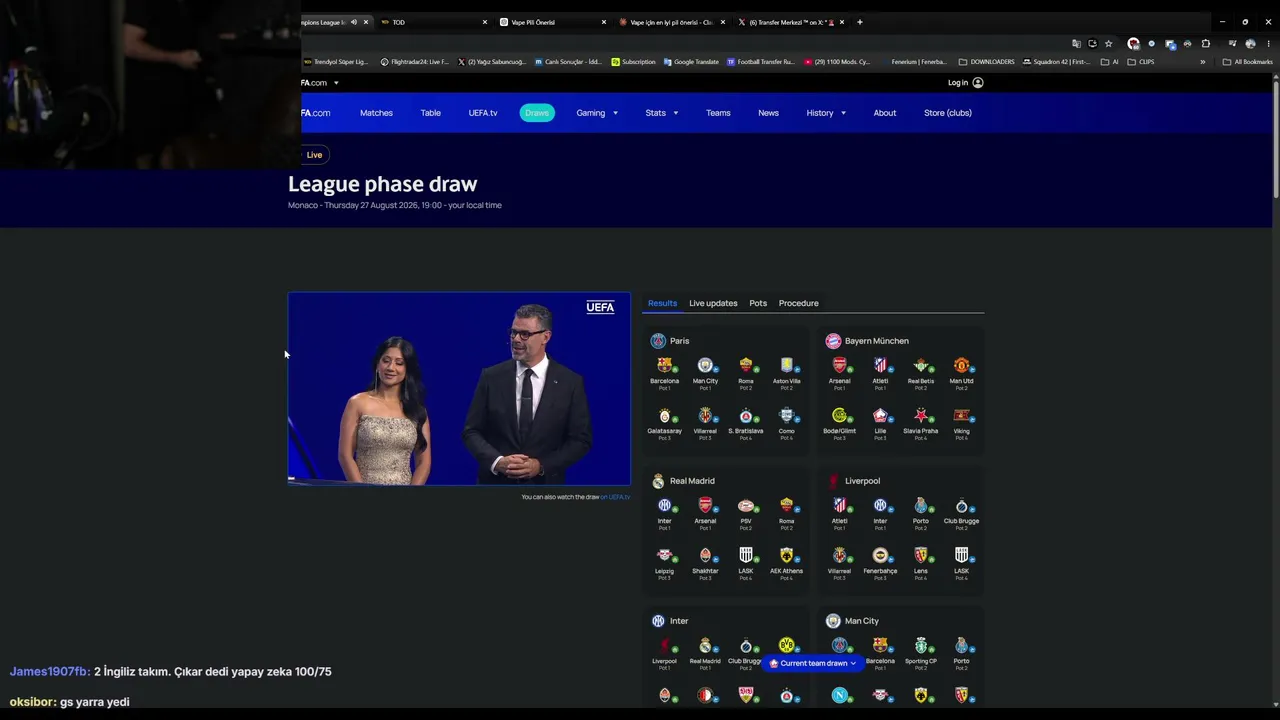Switch to the Live updates tab

pos(713,303)
